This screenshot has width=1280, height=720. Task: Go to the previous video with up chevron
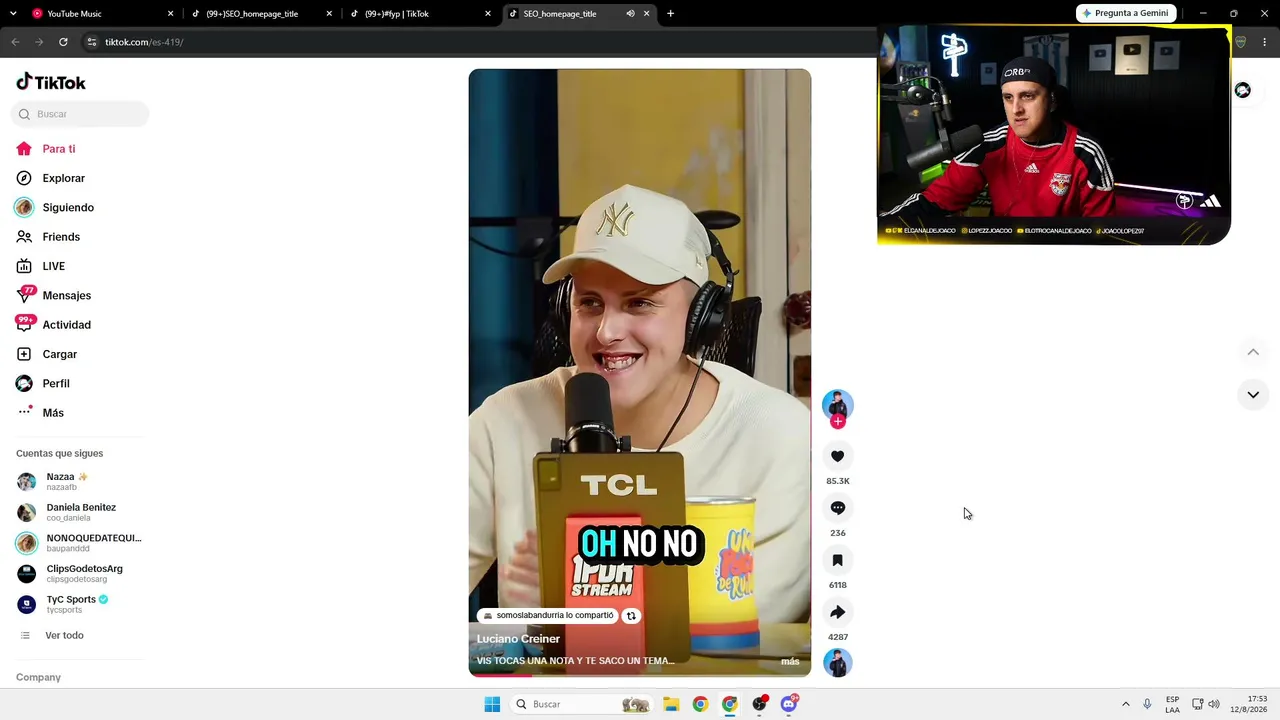[1253, 352]
